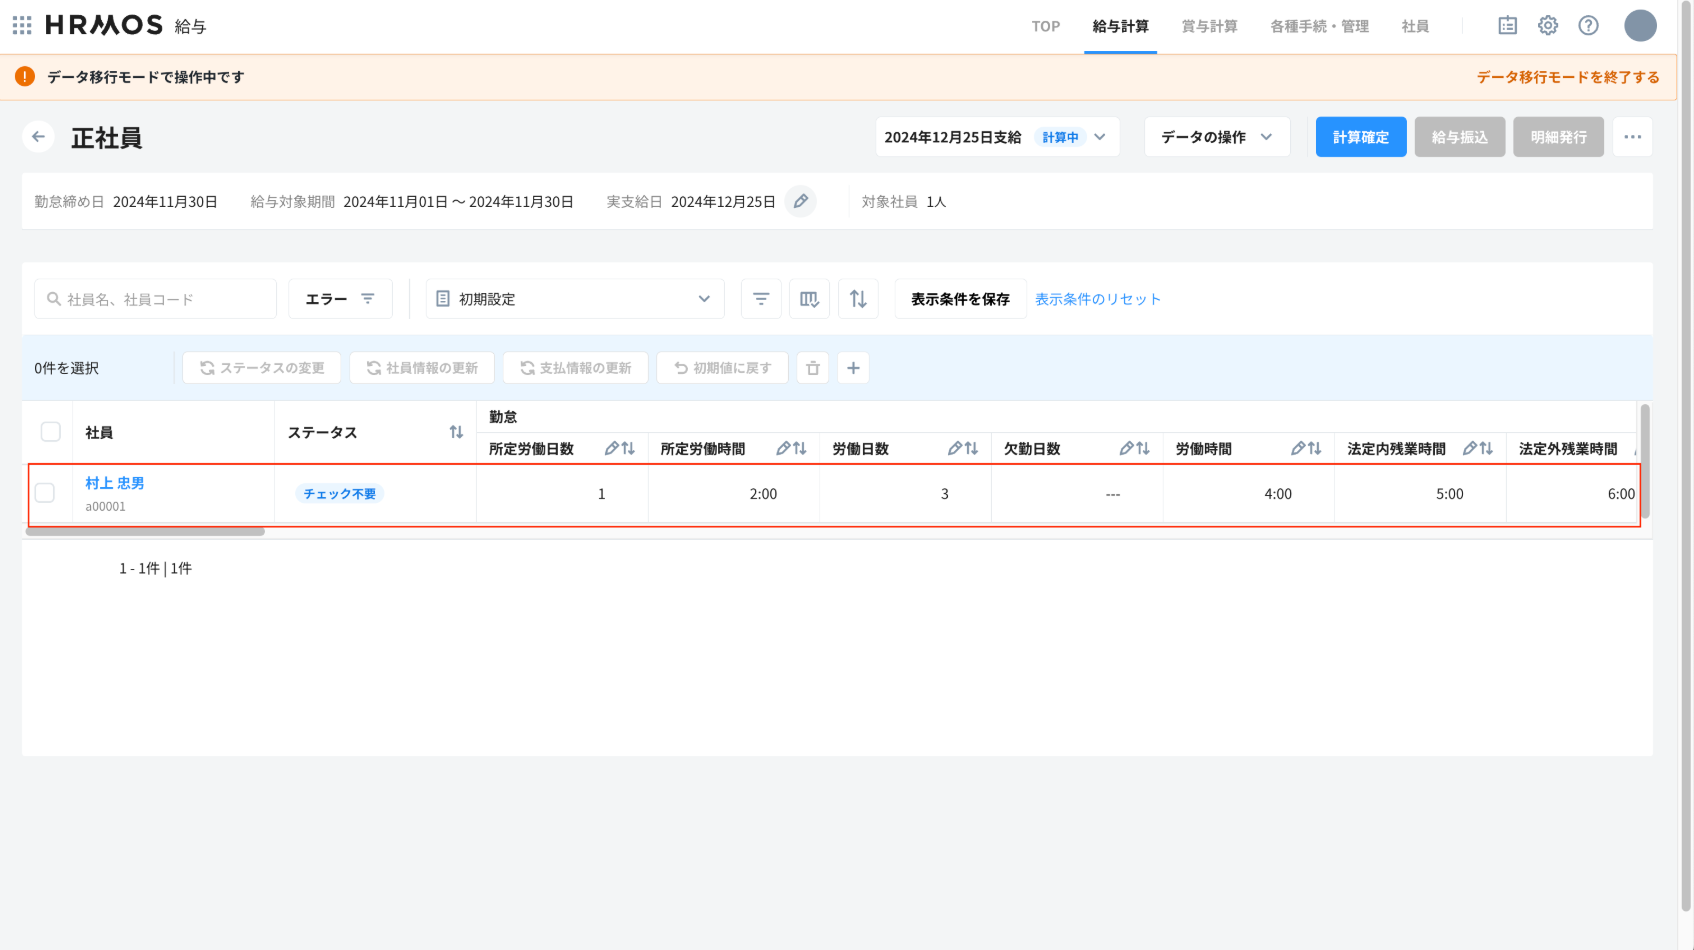Open the filter settings icon button
1694x950 pixels.
point(761,299)
